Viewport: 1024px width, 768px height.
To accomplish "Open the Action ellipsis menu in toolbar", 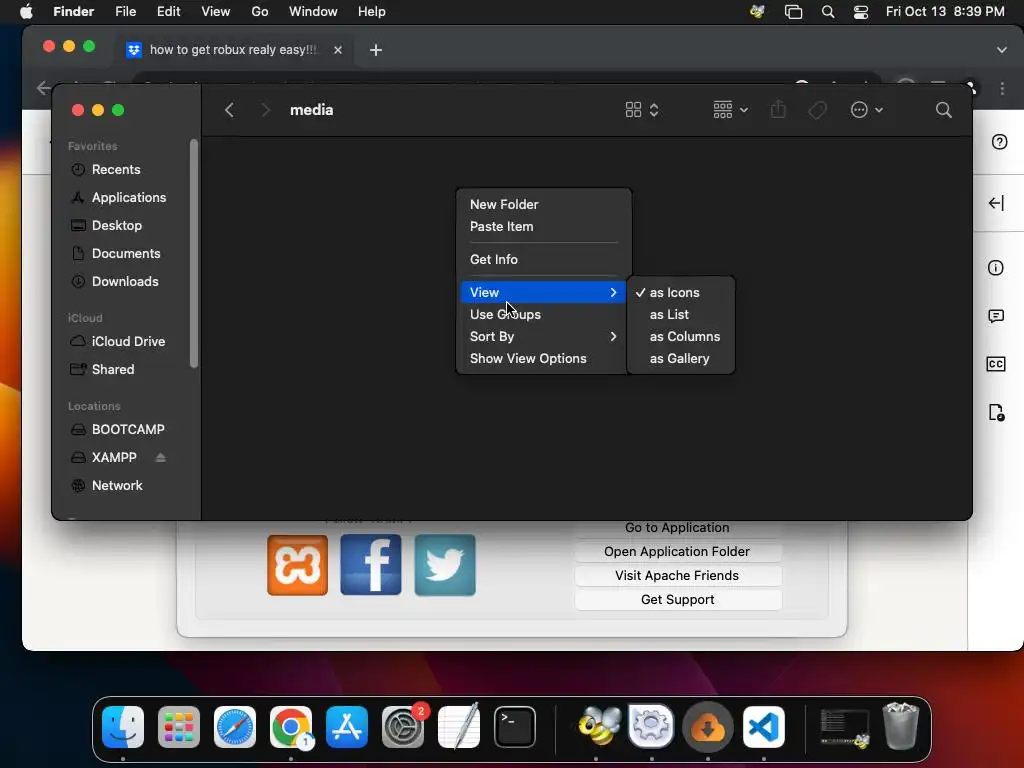I will [867, 110].
